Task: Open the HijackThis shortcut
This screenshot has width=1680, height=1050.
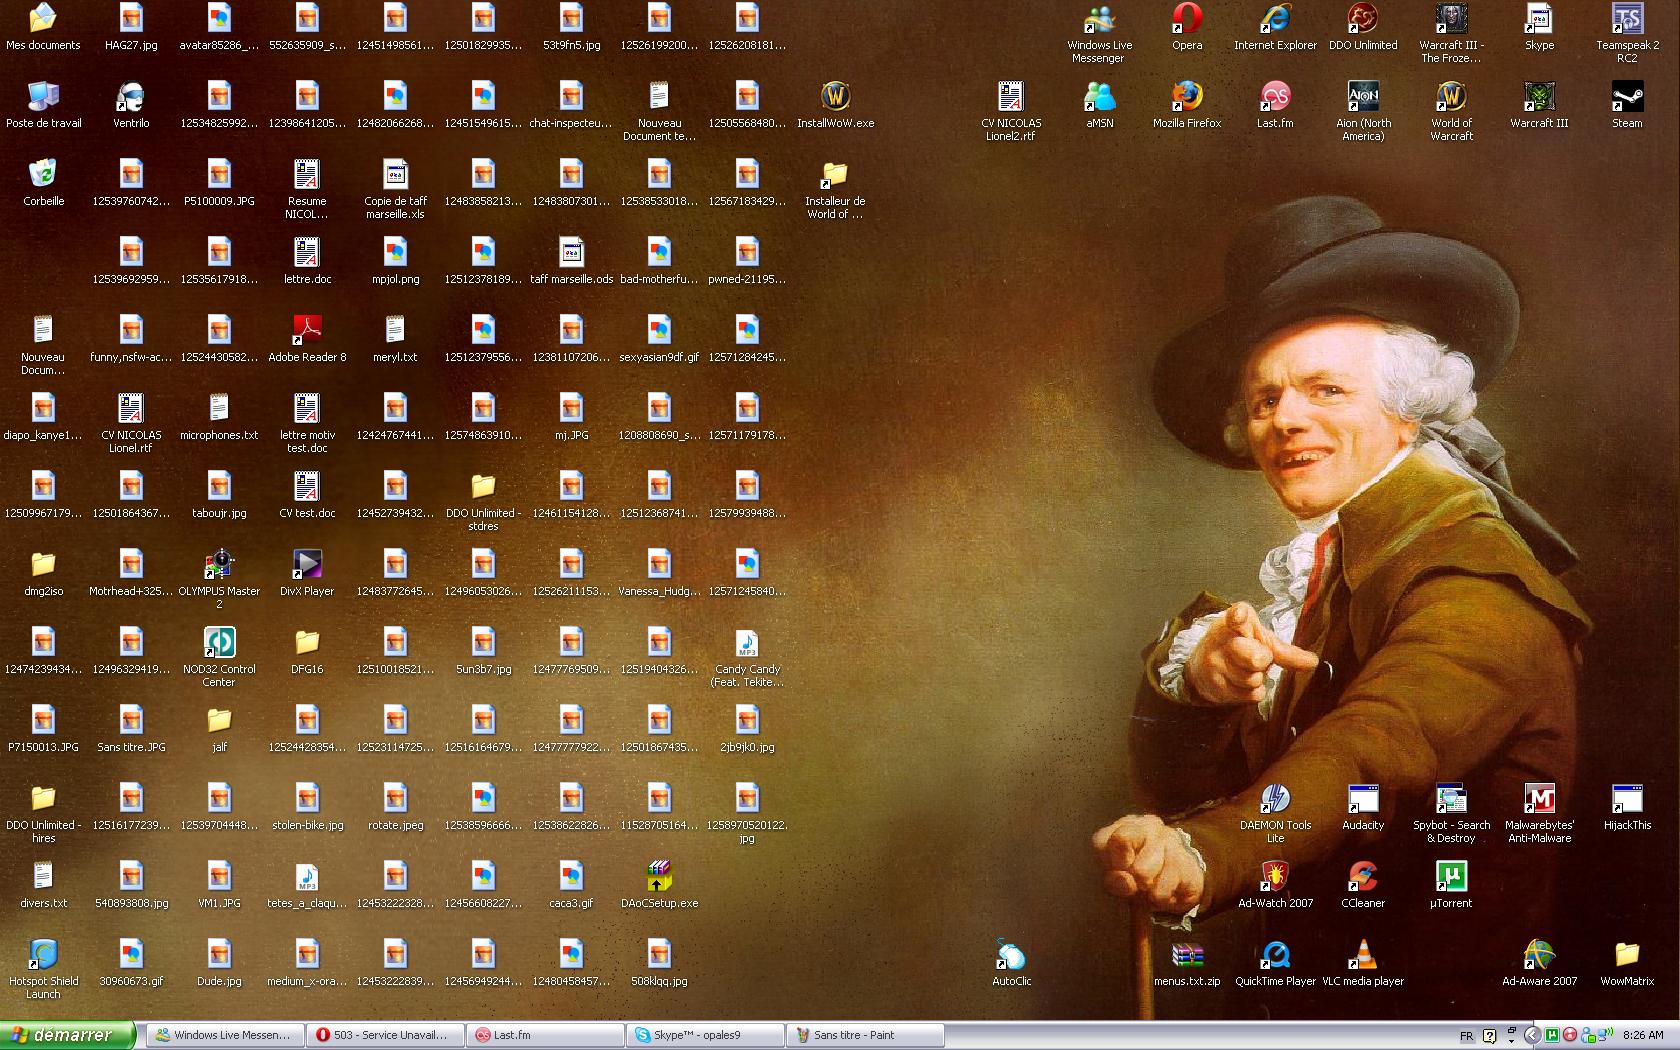Action: (x=1627, y=807)
